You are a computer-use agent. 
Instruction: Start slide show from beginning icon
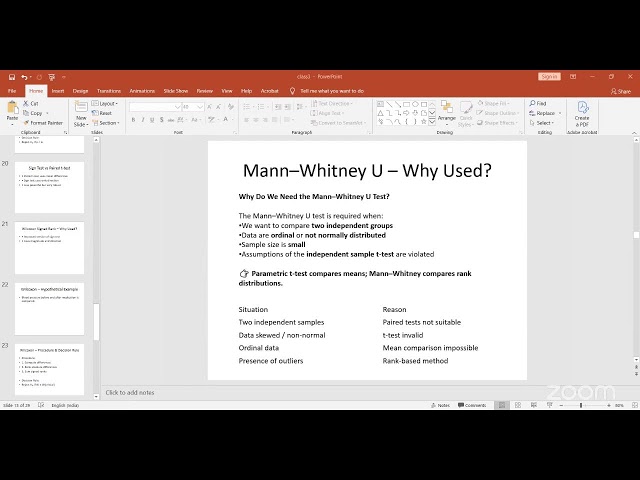[51, 77]
